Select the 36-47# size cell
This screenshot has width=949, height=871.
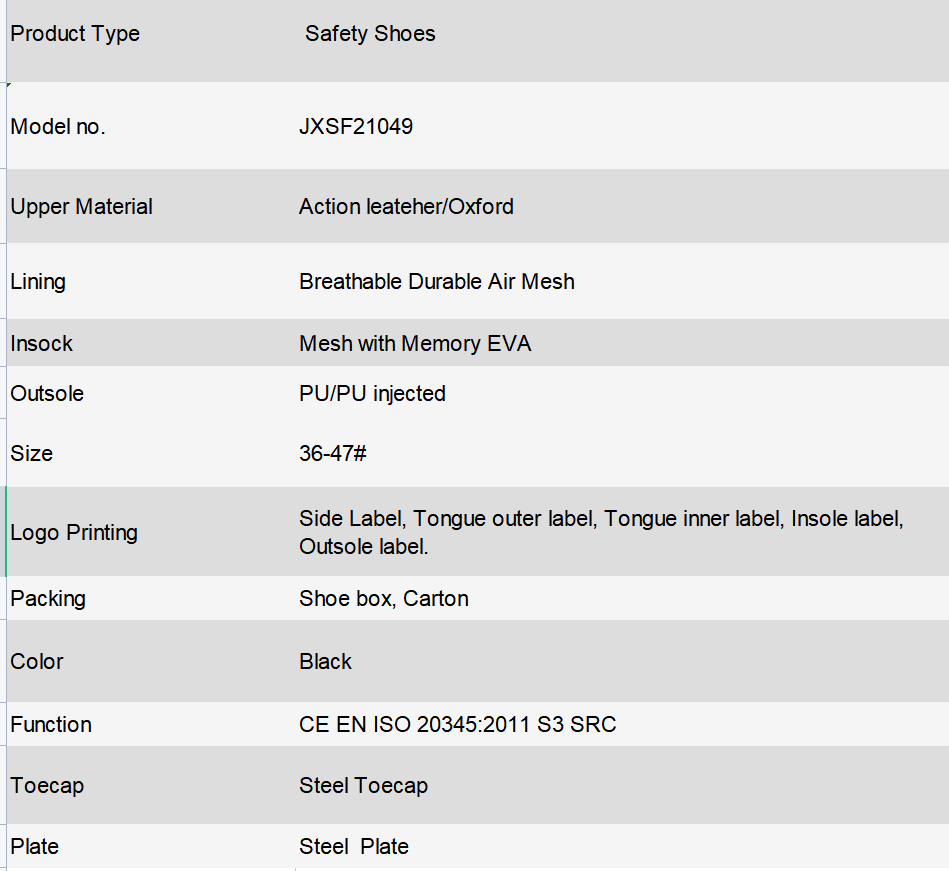click(x=622, y=453)
